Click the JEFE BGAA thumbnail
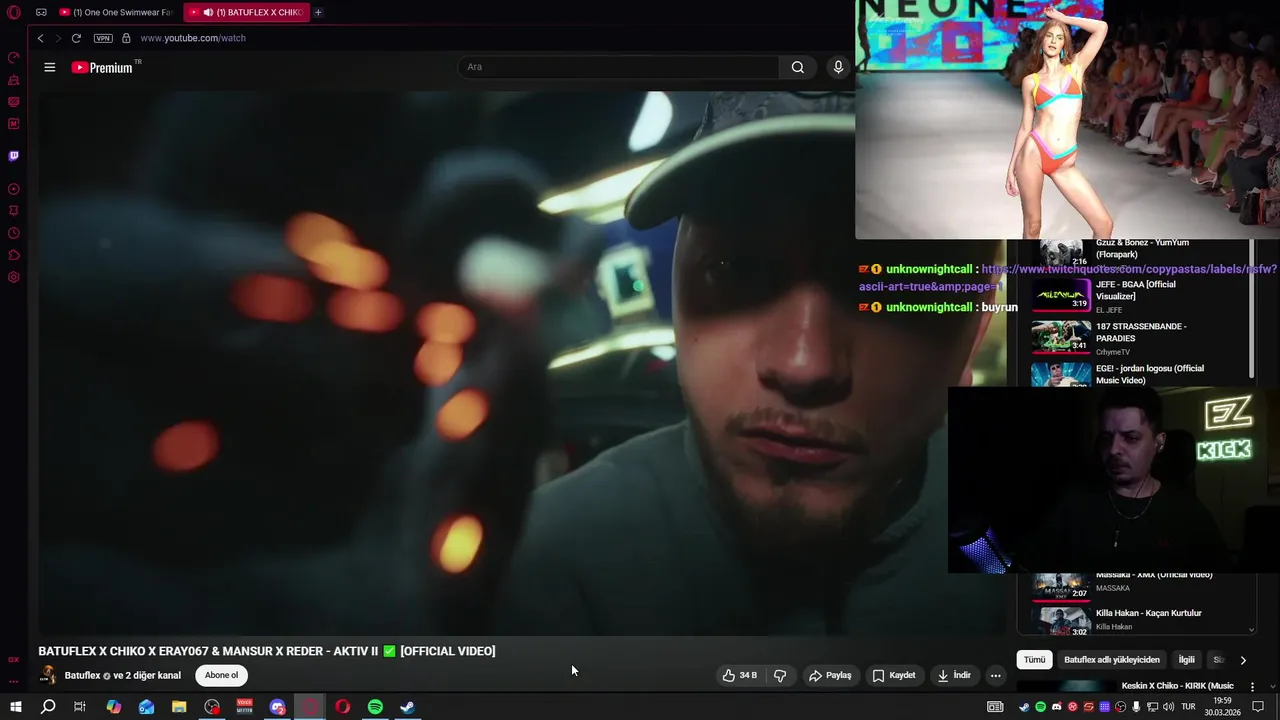1280x720 pixels. [1061, 295]
